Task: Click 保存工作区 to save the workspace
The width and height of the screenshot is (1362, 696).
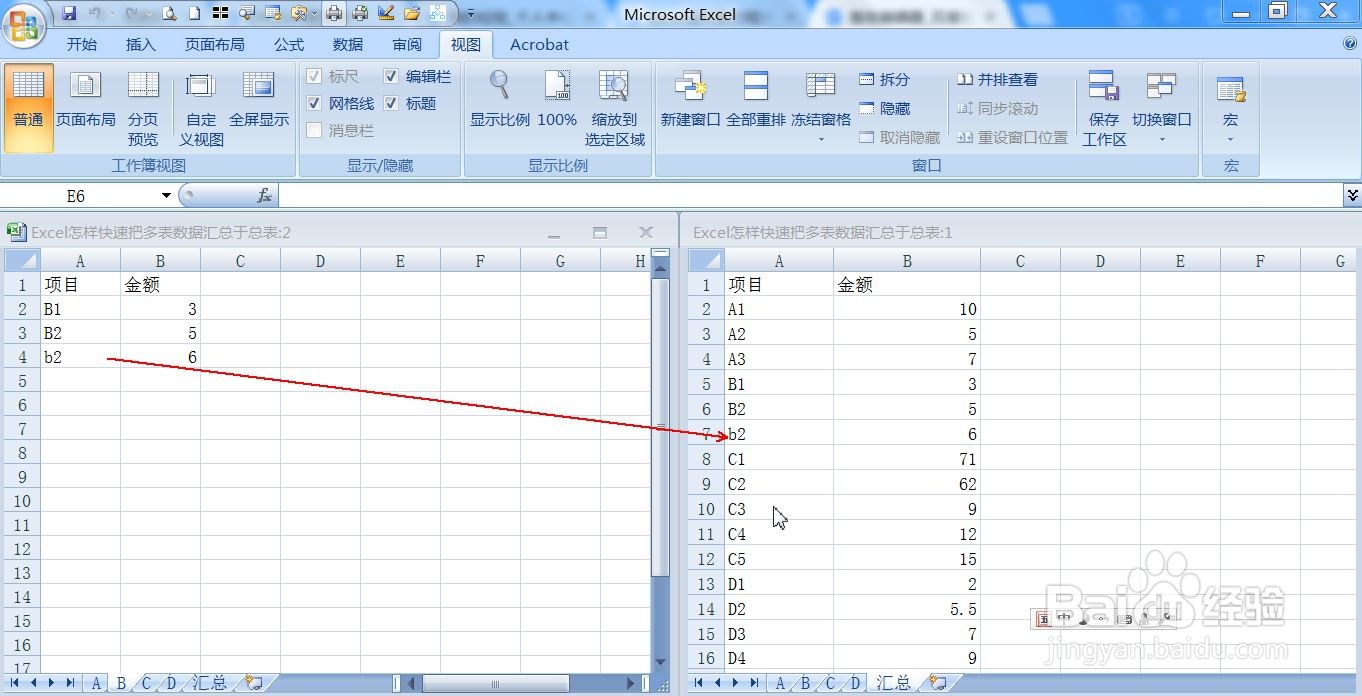Action: point(1104,107)
